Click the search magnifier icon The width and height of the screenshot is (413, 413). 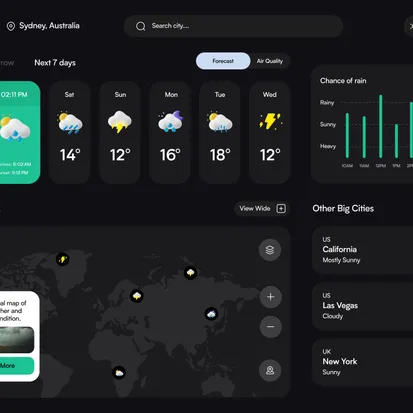(141, 26)
